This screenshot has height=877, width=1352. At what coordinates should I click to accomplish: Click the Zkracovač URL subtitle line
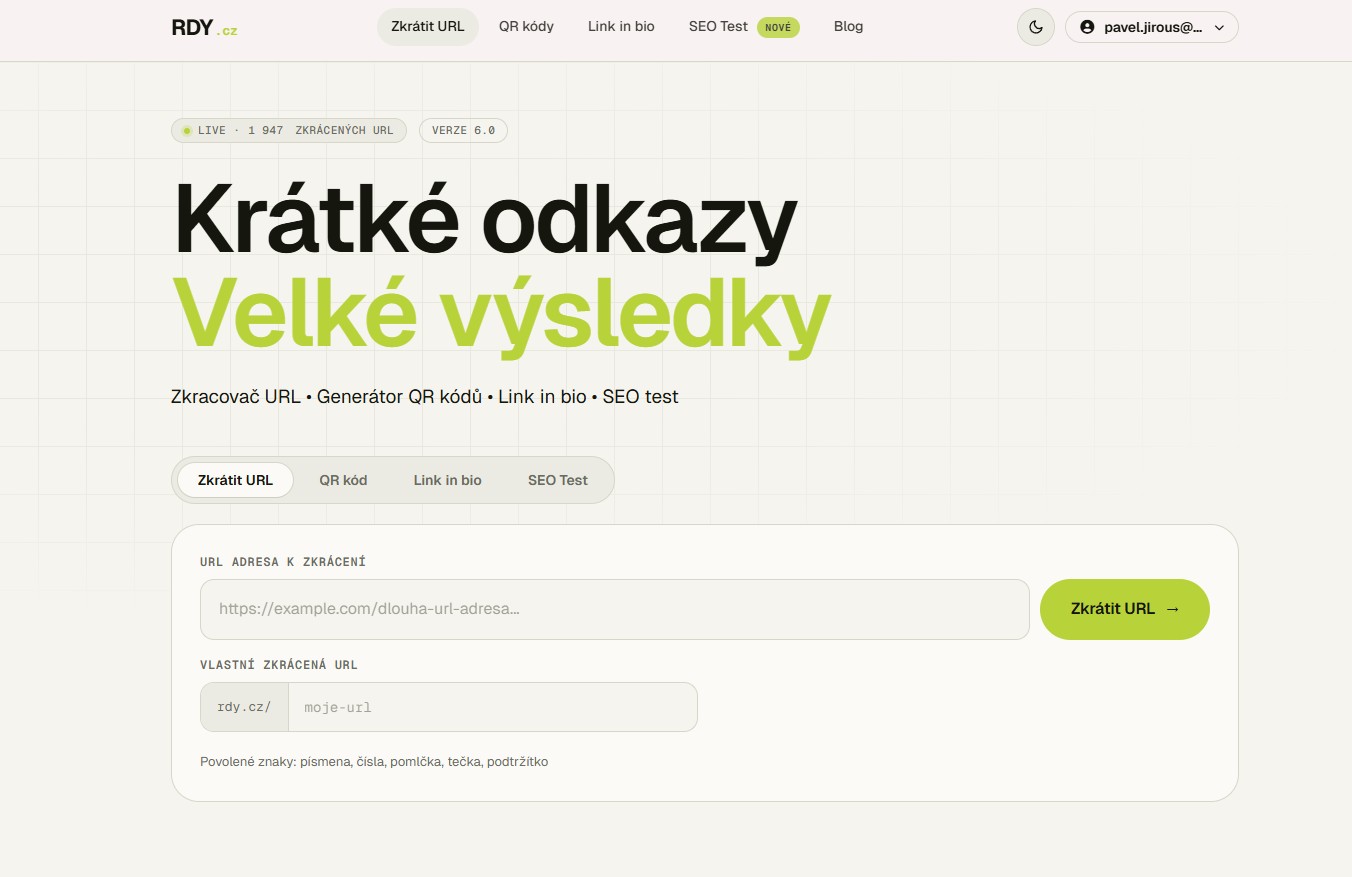click(x=425, y=397)
